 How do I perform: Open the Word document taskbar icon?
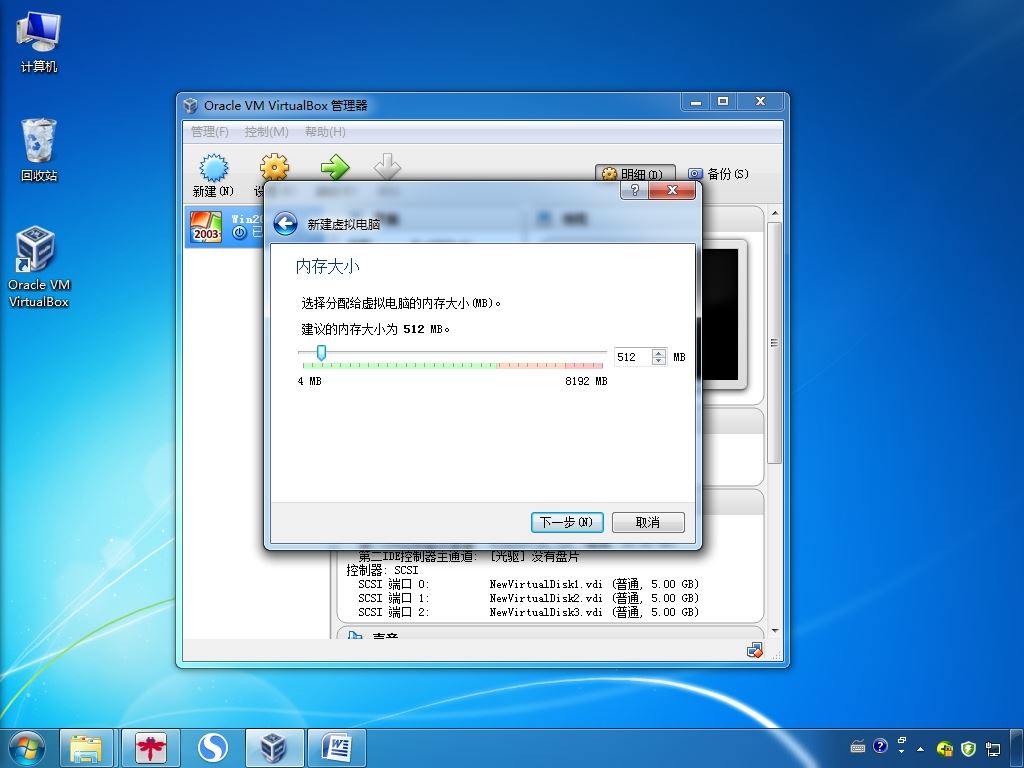[336, 748]
